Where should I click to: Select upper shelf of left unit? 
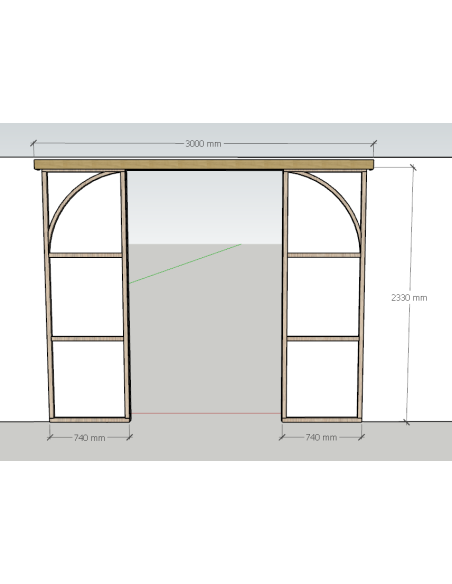86,255
